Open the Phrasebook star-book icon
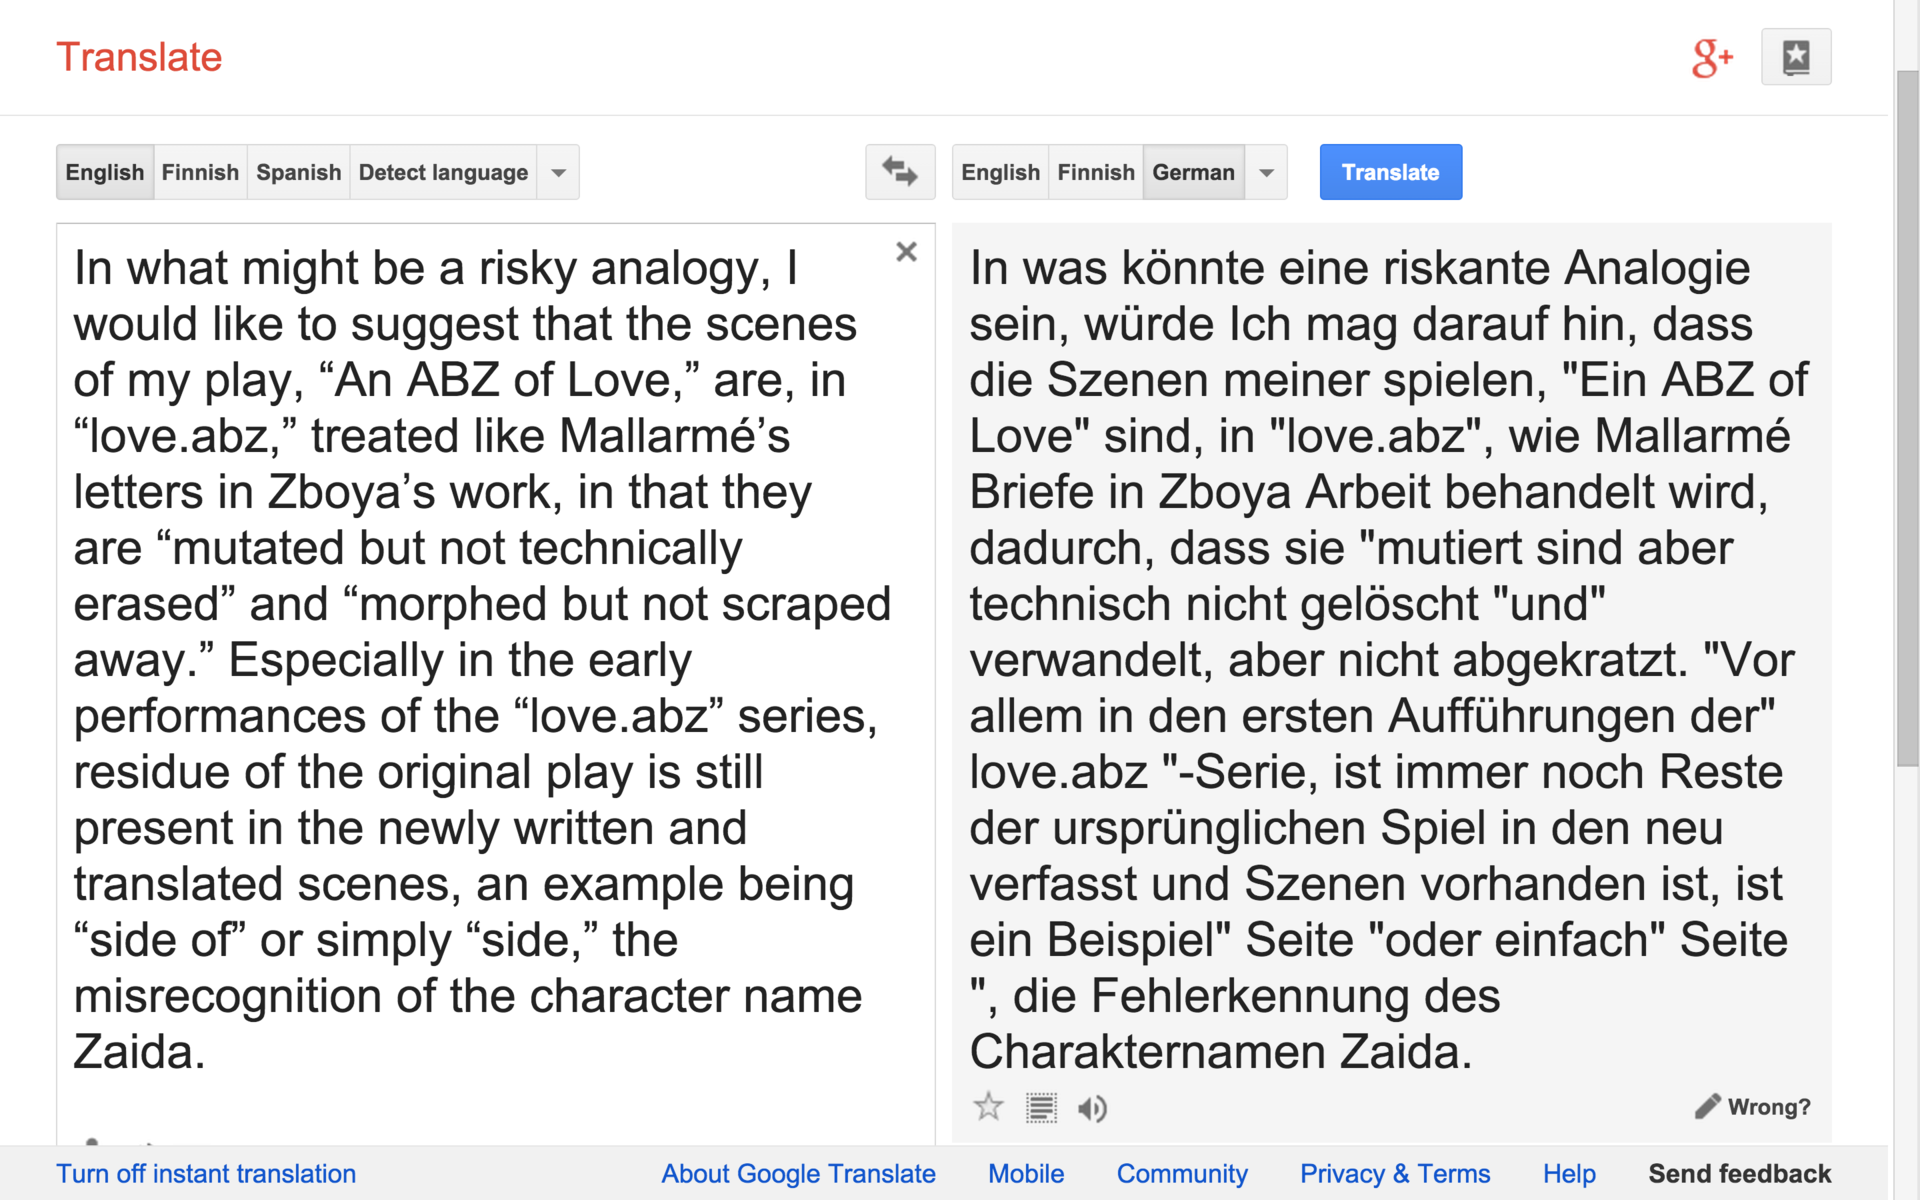1920x1200 pixels. click(1795, 57)
